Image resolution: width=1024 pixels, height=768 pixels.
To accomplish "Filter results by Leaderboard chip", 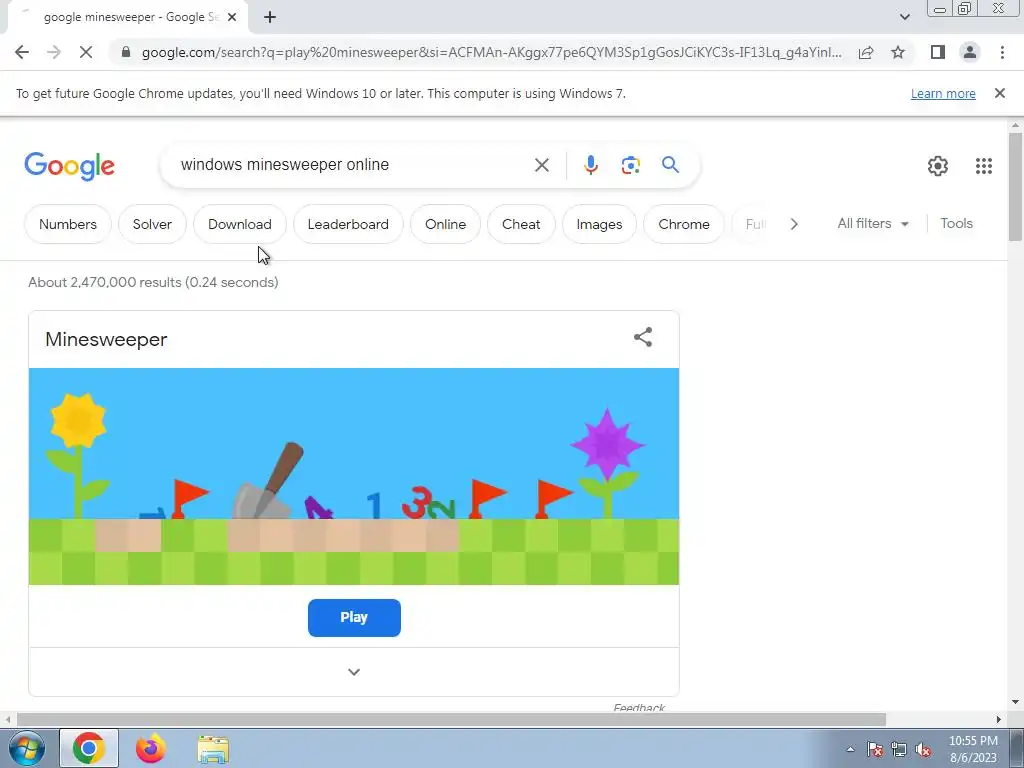I will (x=348, y=224).
